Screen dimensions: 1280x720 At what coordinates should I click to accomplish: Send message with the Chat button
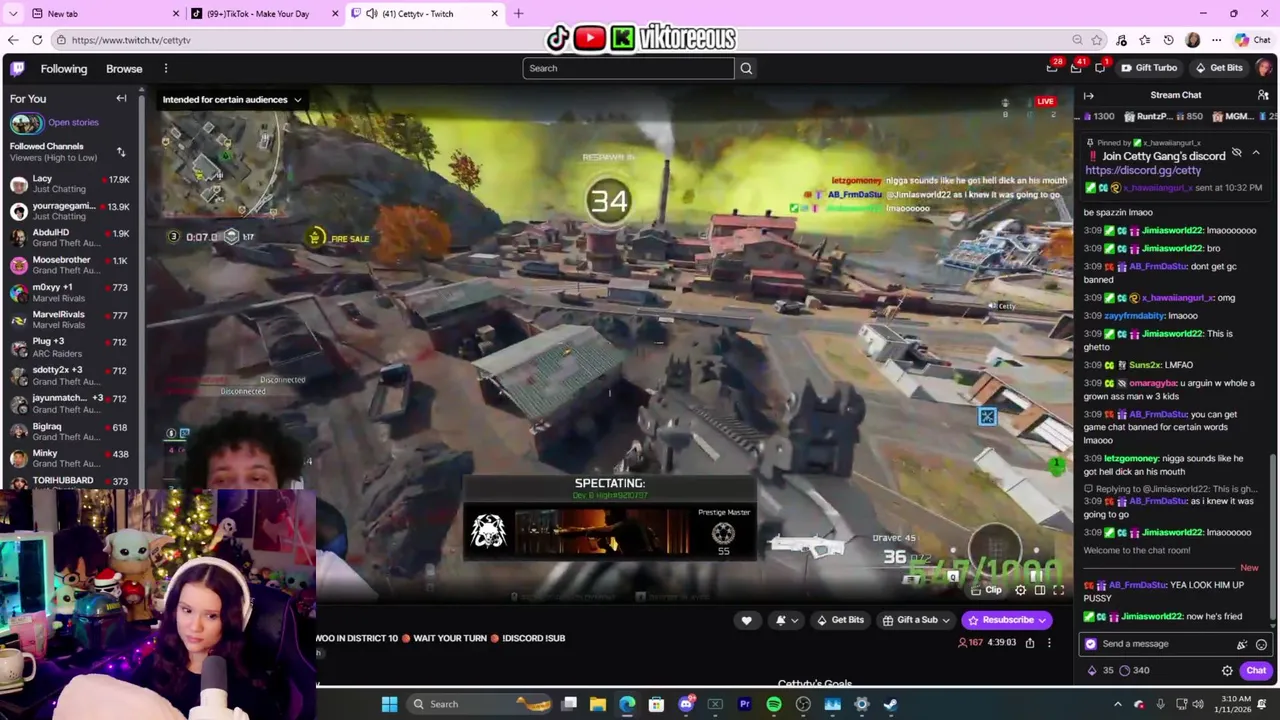1256,671
